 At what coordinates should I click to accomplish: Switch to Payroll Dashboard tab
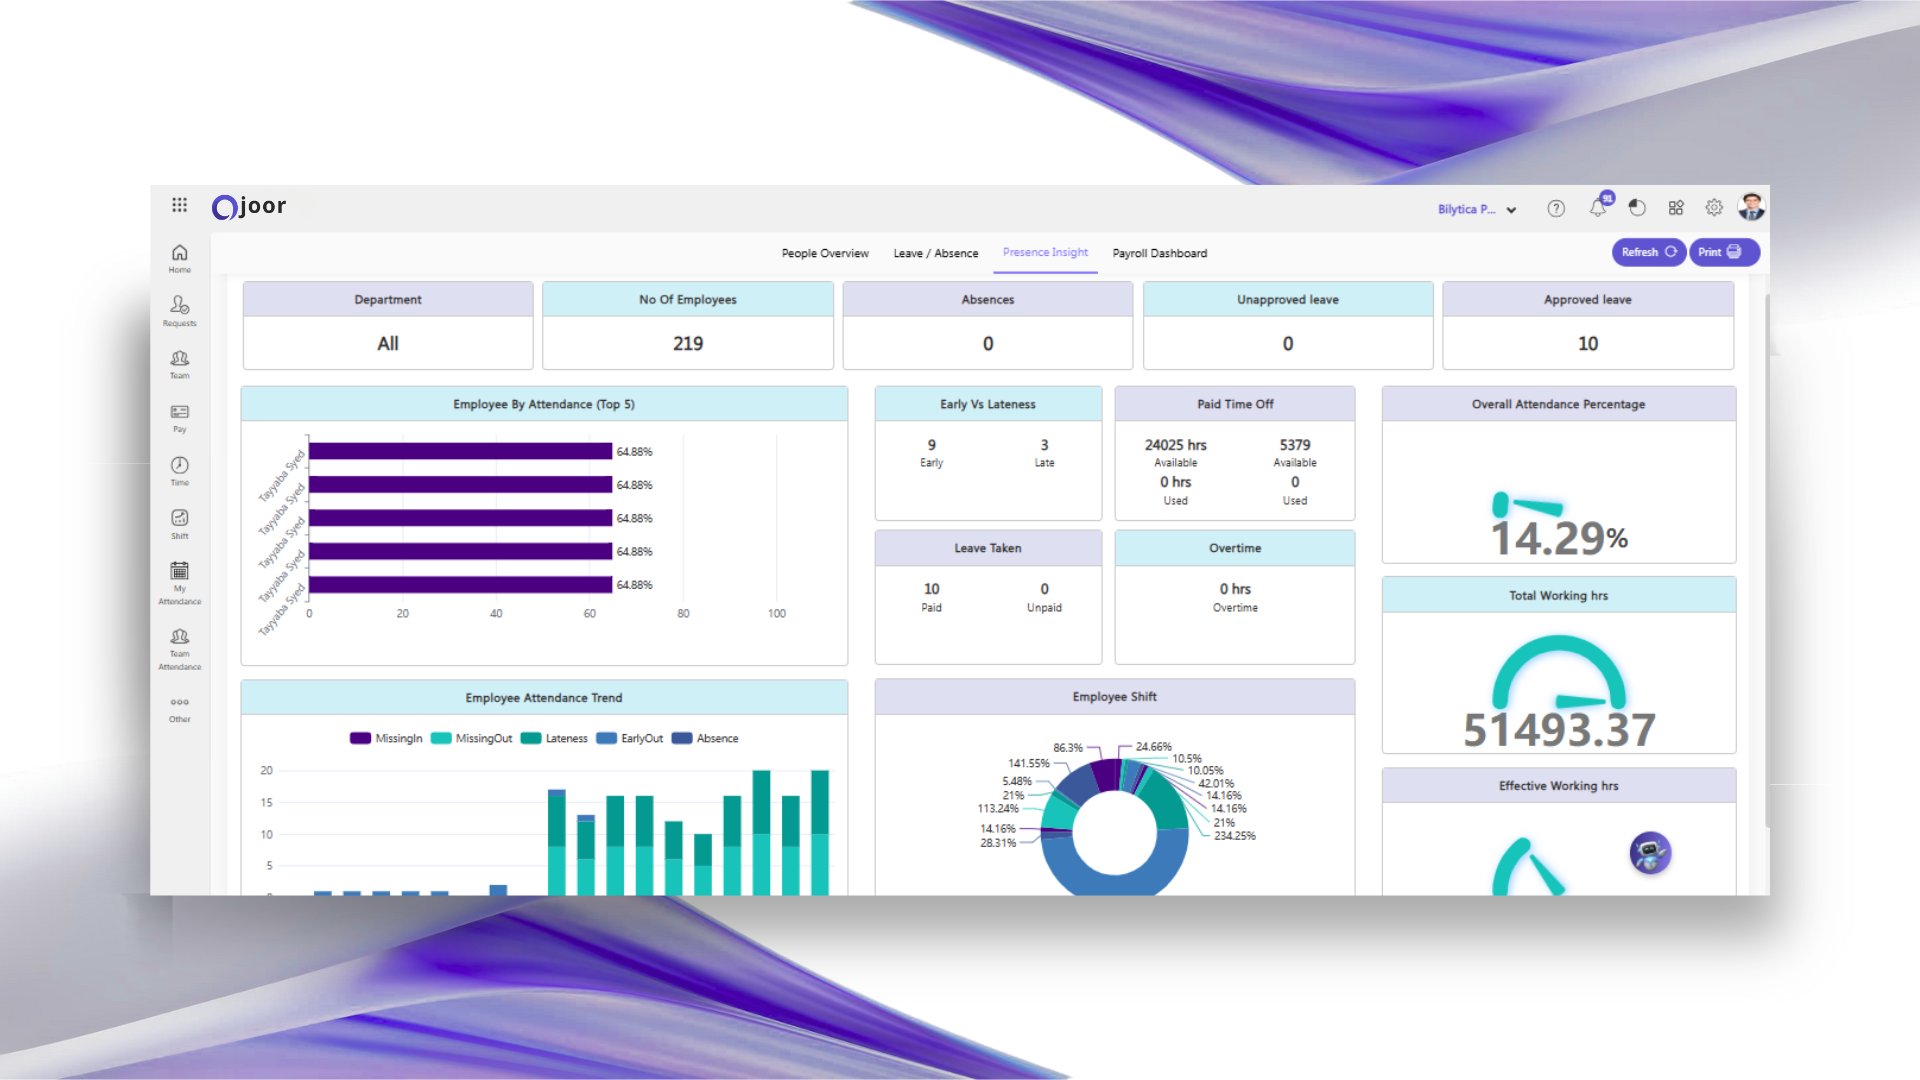1159,253
